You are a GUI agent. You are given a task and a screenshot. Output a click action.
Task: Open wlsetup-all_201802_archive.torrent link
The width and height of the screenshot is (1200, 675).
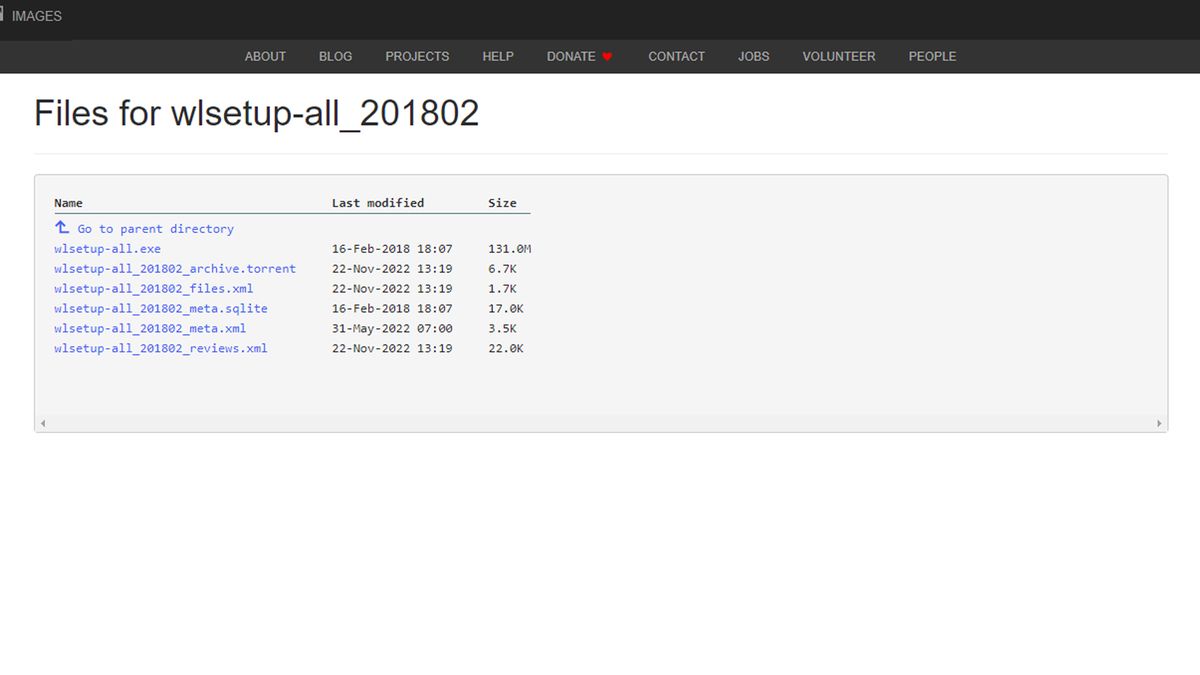coord(175,269)
